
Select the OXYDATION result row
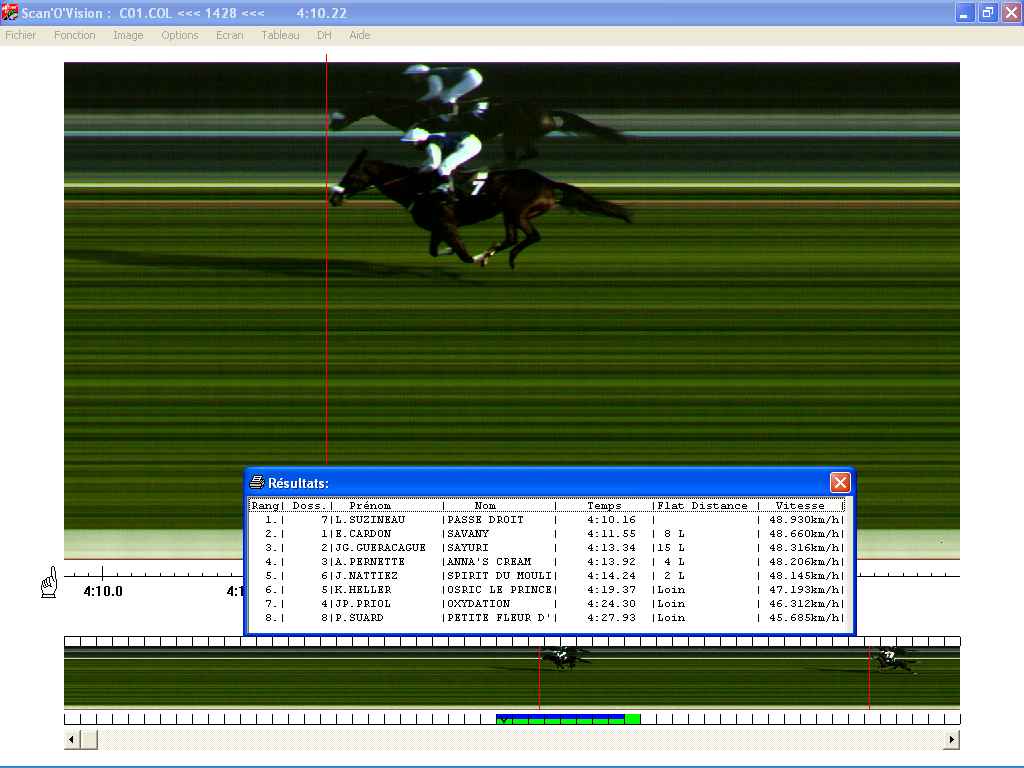pyautogui.click(x=547, y=603)
